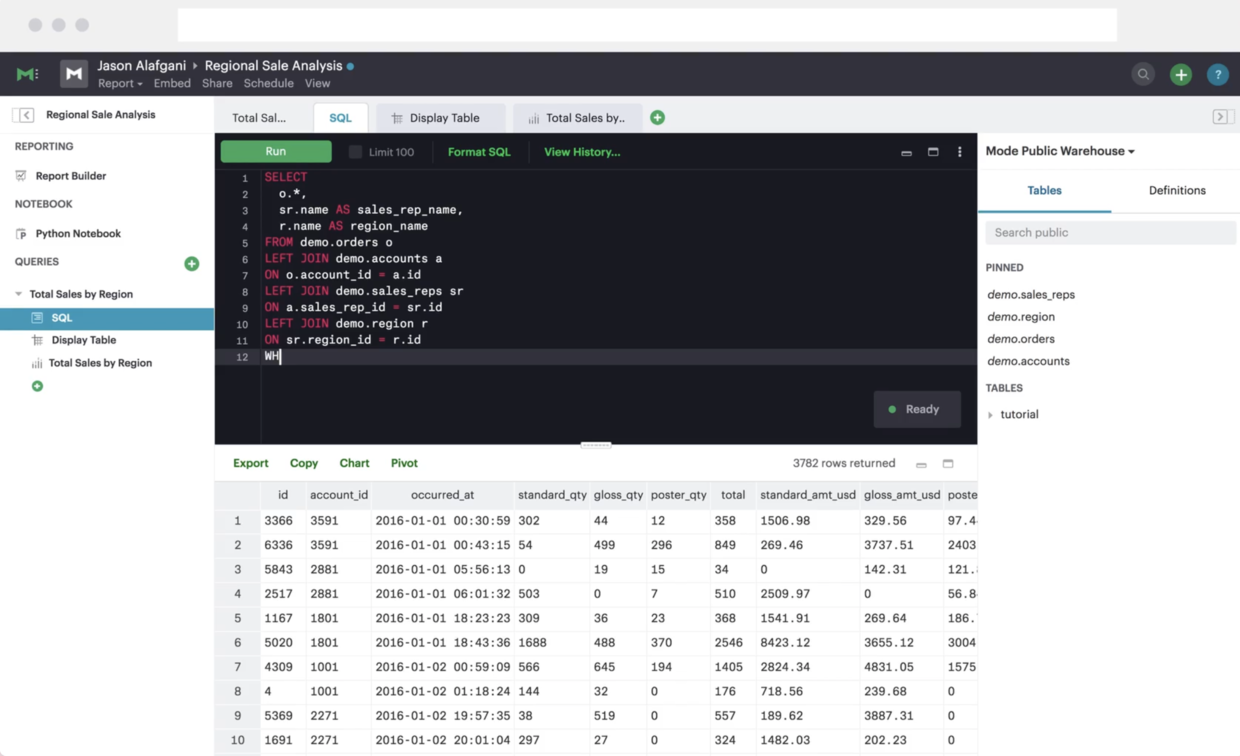This screenshot has width=1240, height=756.
Task: Select the SQL tab
Action: pos(340,118)
